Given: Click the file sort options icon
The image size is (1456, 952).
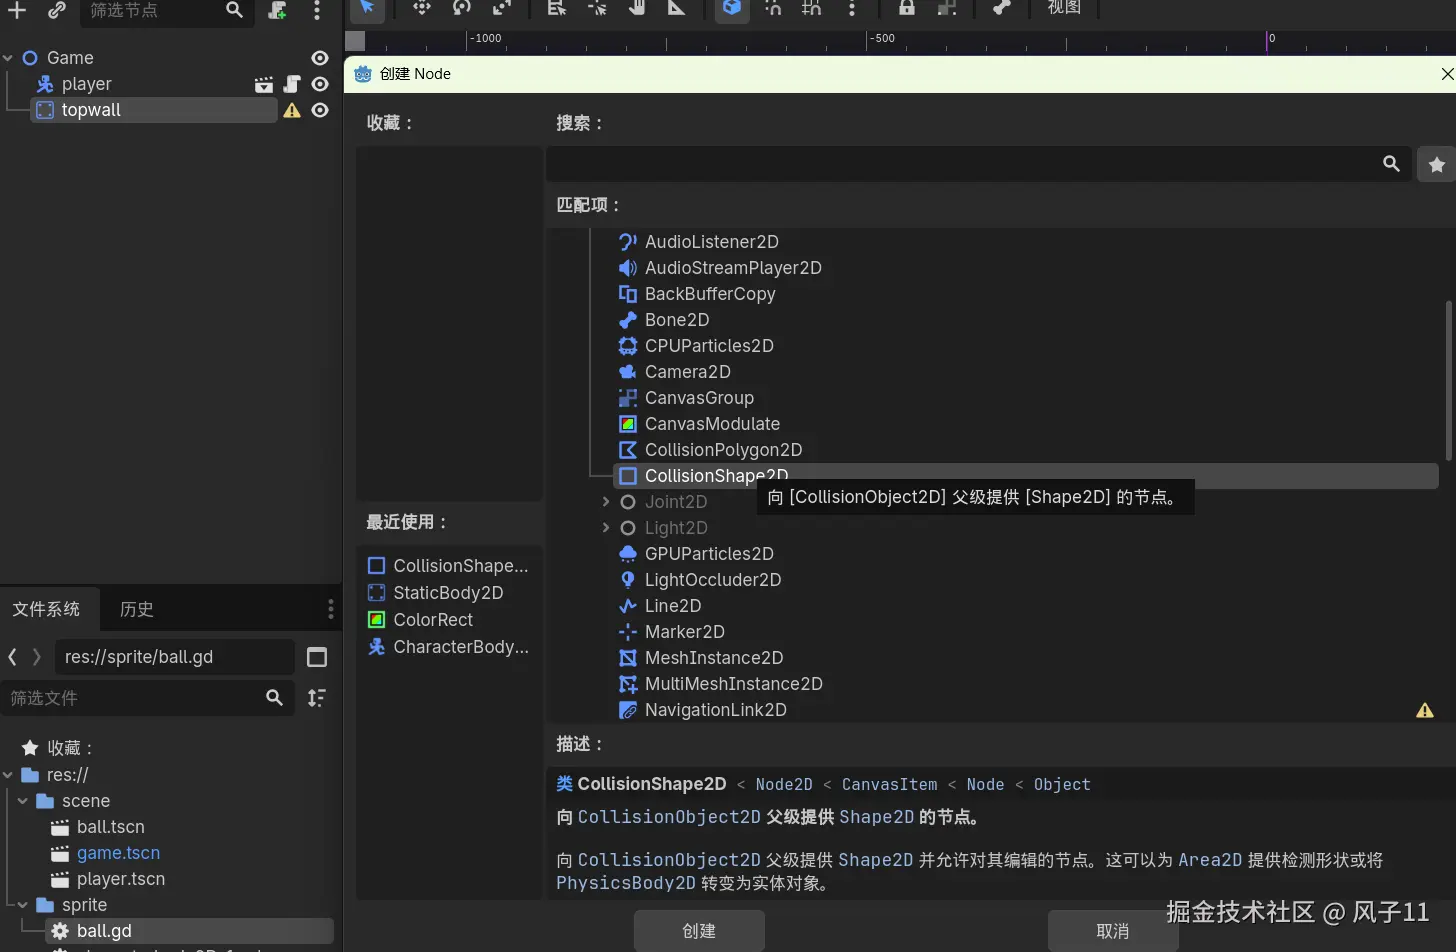Looking at the screenshot, I should click(x=317, y=698).
